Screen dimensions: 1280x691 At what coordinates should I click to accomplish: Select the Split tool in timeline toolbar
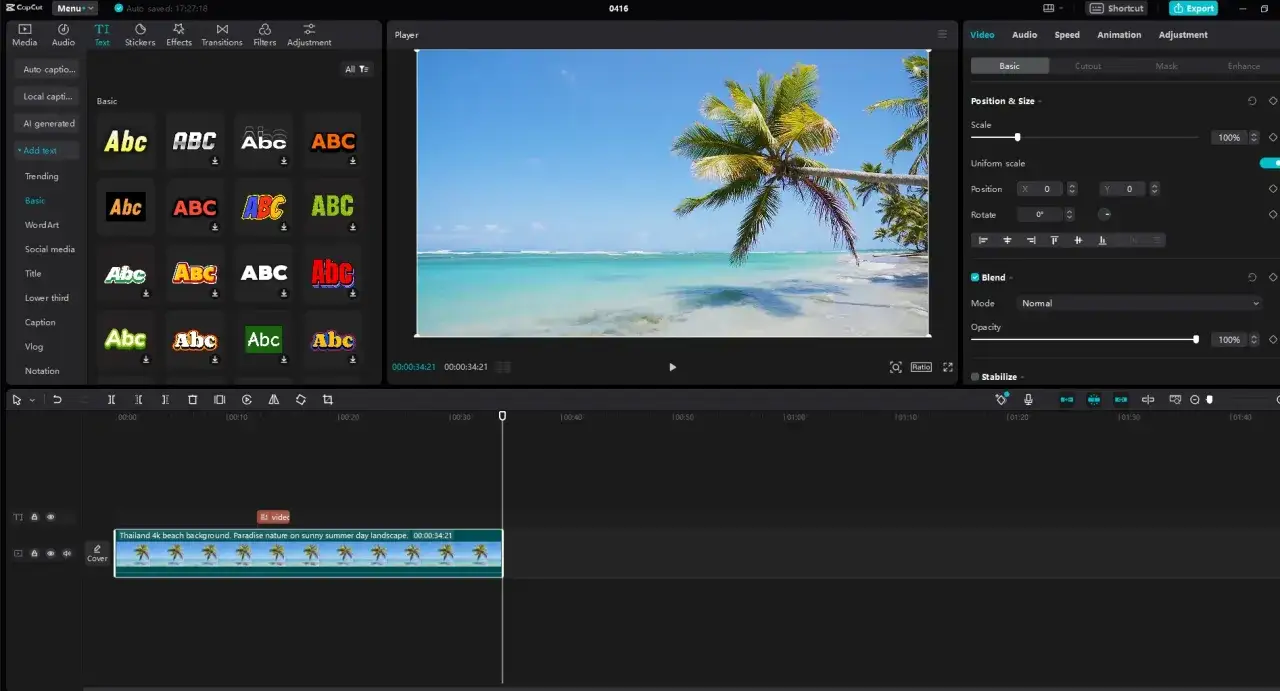click(x=111, y=399)
